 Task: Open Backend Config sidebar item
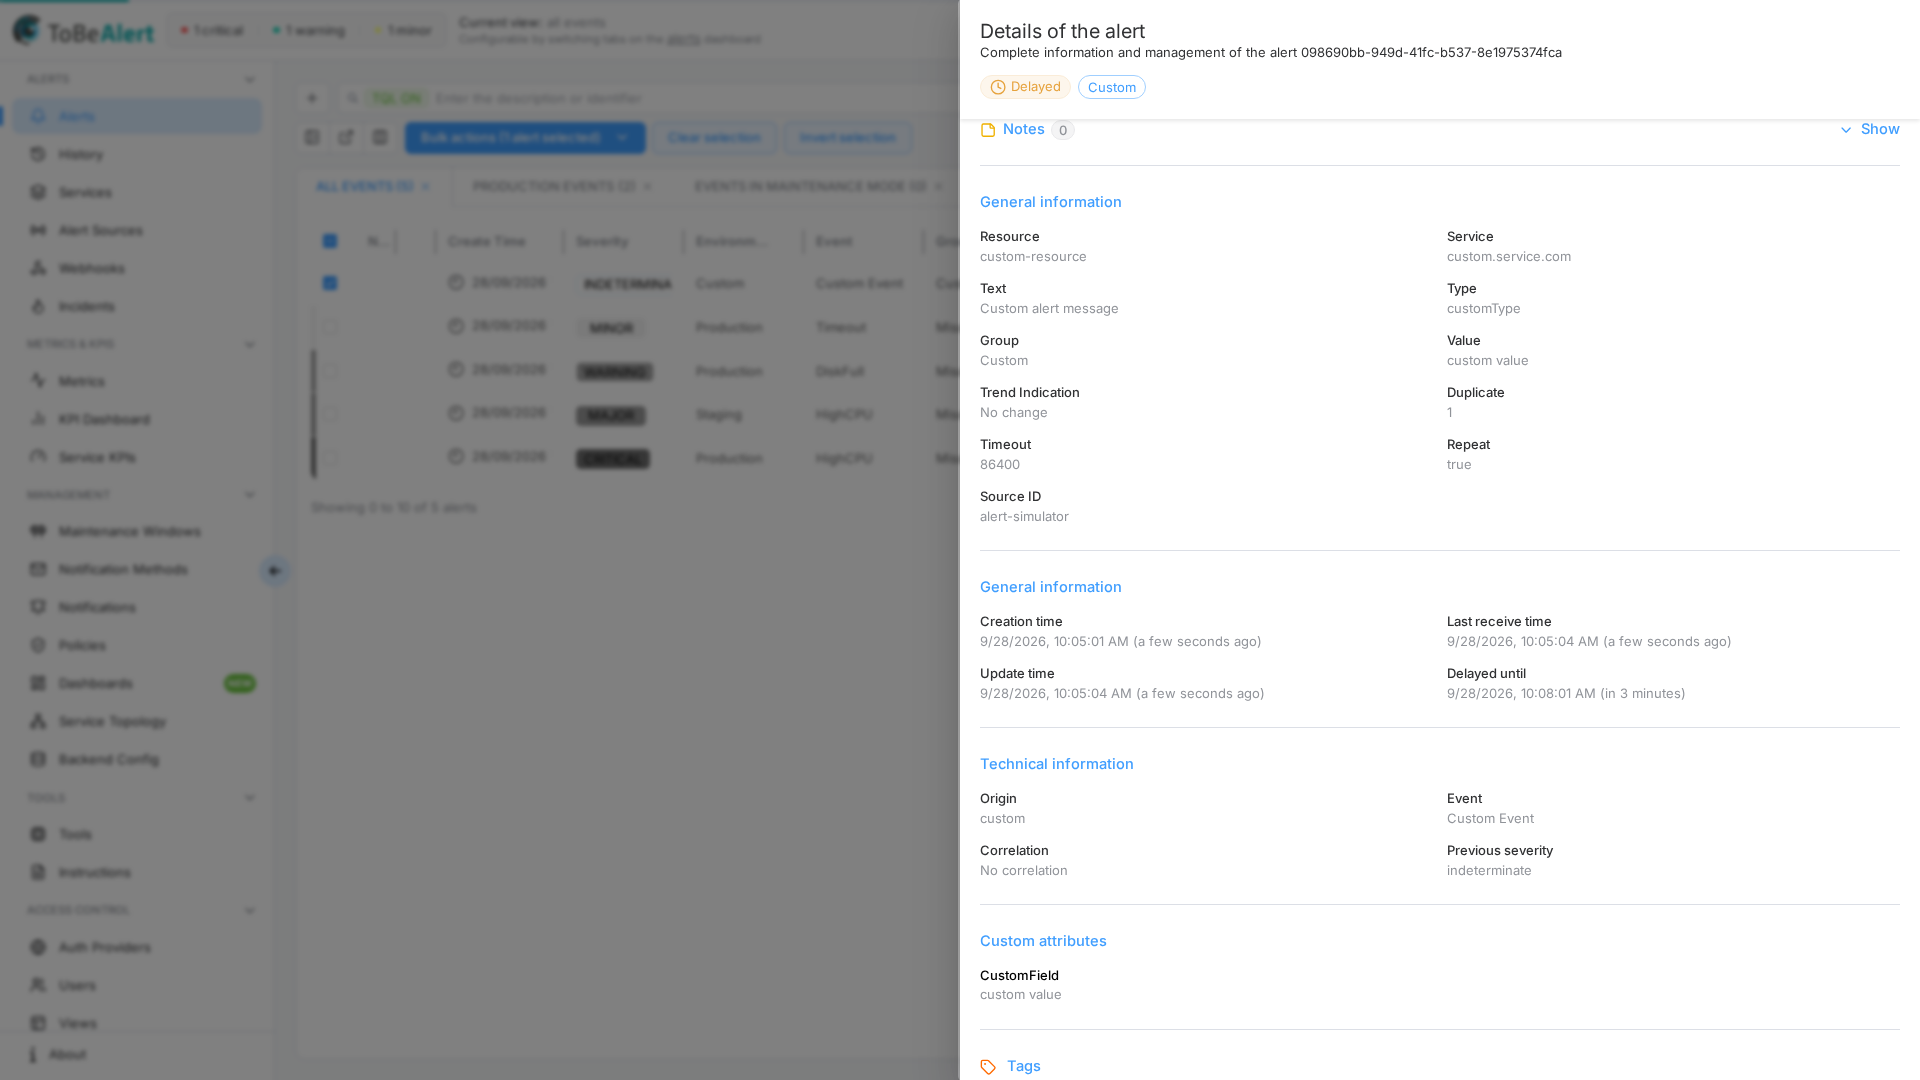tap(136, 759)
